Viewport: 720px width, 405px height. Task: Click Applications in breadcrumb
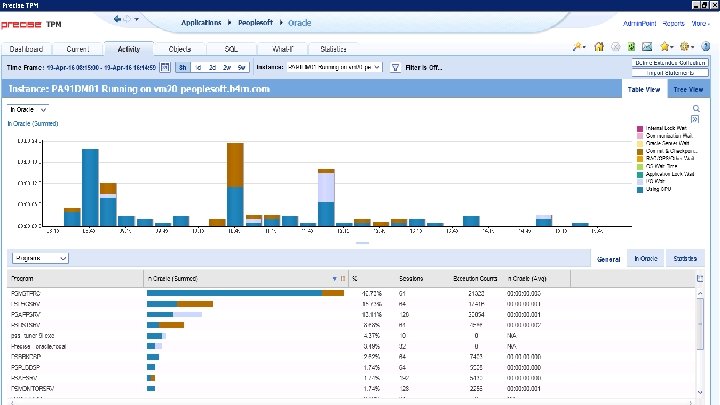pos(201,22)
